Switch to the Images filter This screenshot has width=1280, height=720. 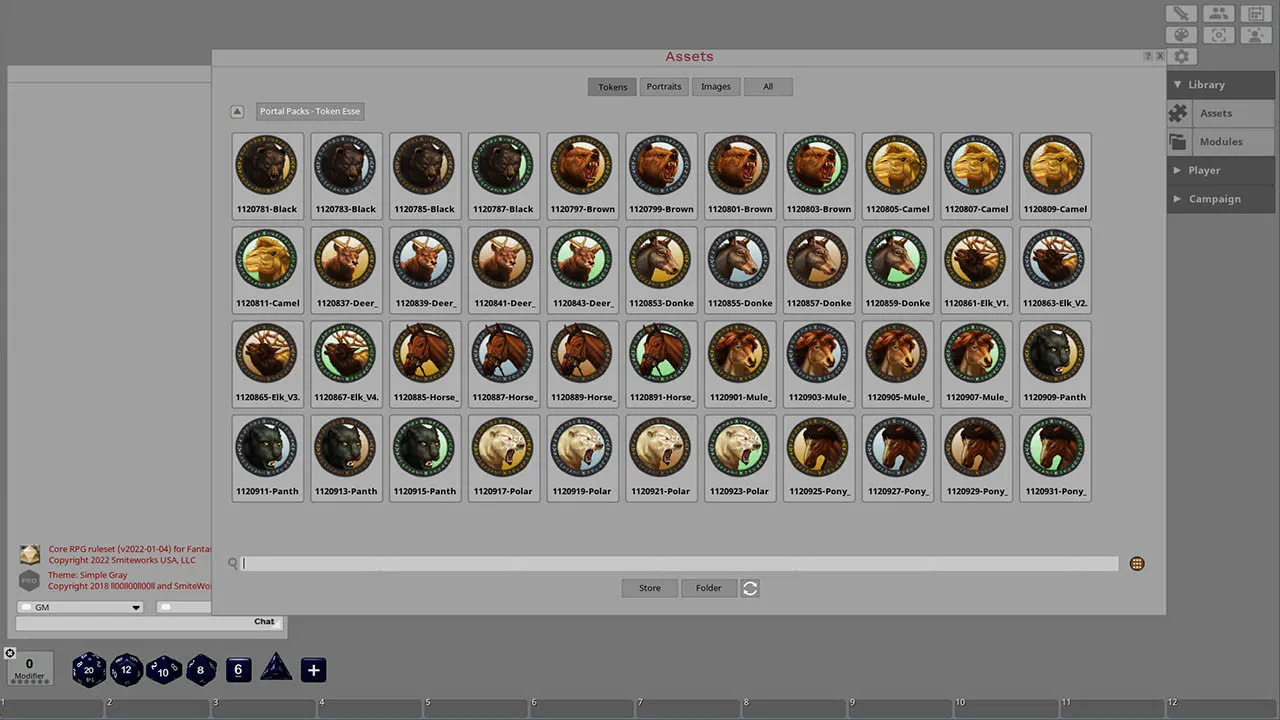coord(716,87)
